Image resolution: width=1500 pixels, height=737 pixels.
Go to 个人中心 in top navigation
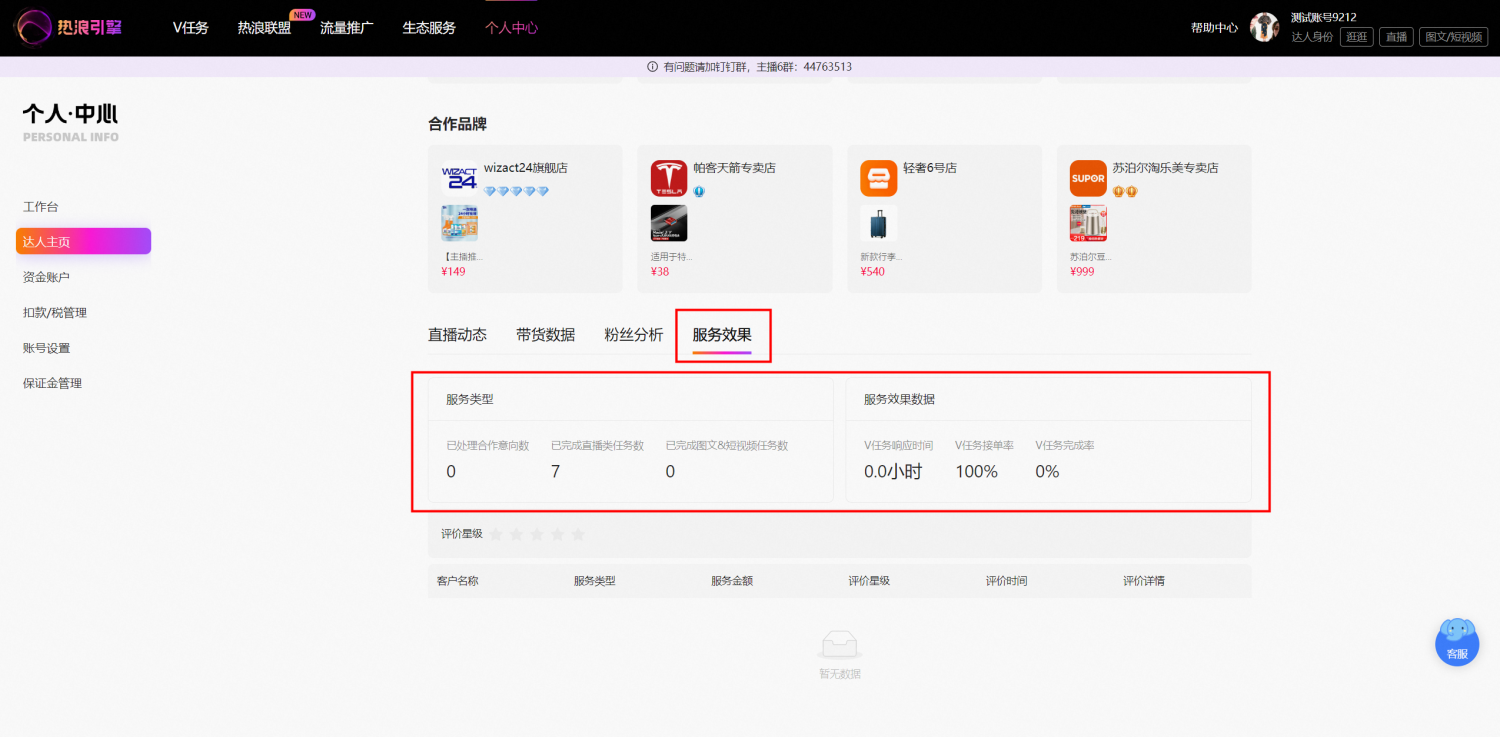pyautogui.click(x=511, y=28)
